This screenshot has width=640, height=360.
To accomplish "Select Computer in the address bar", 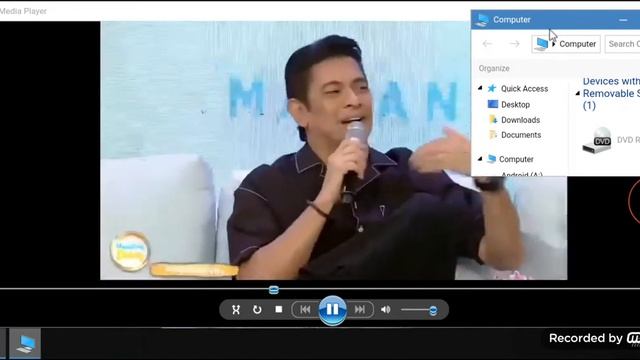I will click(x=578, y=44).
